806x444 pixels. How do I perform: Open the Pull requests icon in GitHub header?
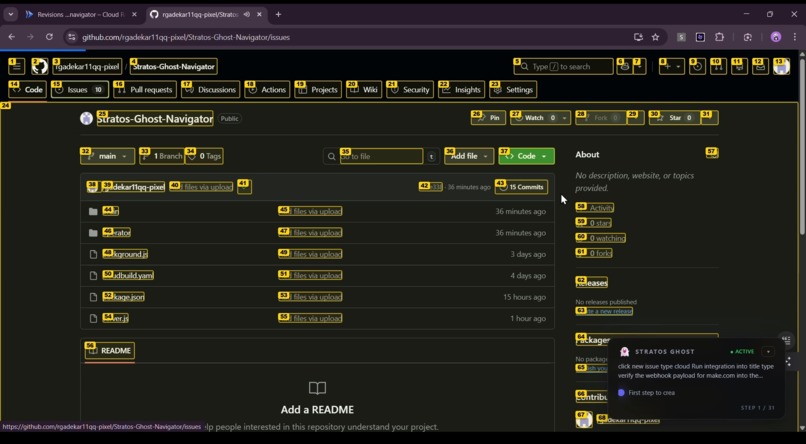pyautogui.click(x=718, y=66)
